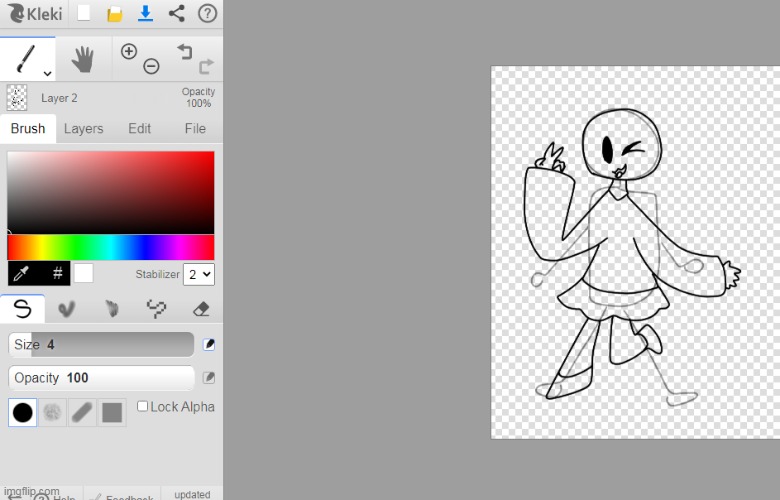Click the Layer 2 name label

59,98
